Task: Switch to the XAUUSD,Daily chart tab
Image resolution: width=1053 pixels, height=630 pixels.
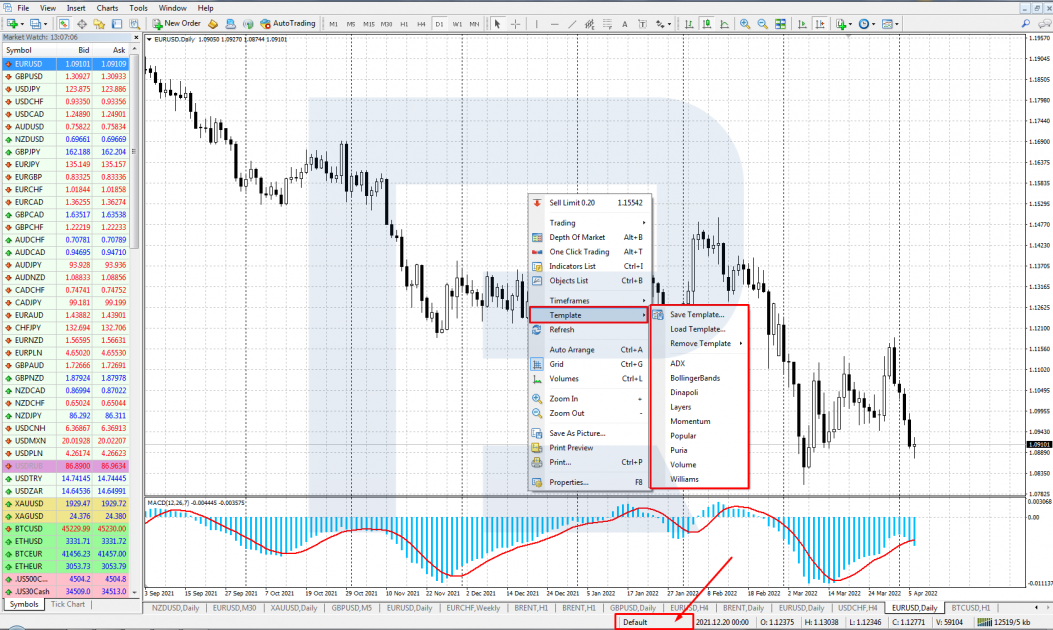Action: click(x=293, y=608)
